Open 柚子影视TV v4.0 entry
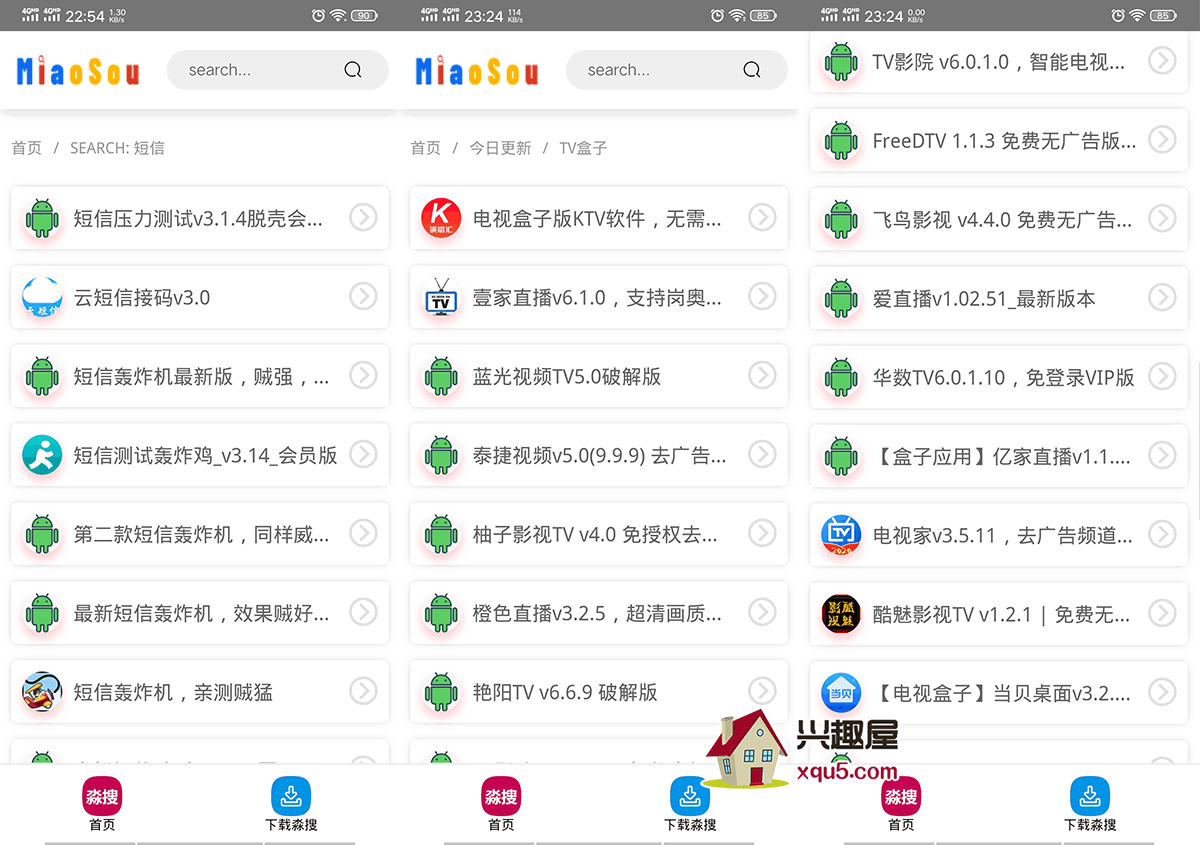This screenshot has width=1200, height=845. tap(599, 534)
